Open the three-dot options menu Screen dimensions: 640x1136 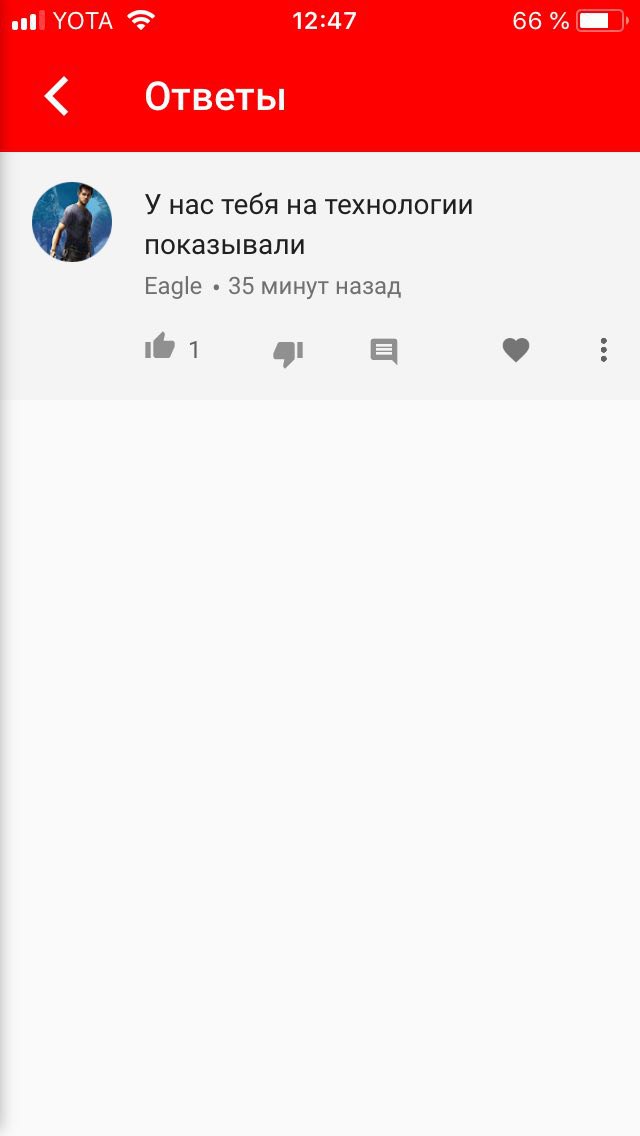(x=603, y=350)
